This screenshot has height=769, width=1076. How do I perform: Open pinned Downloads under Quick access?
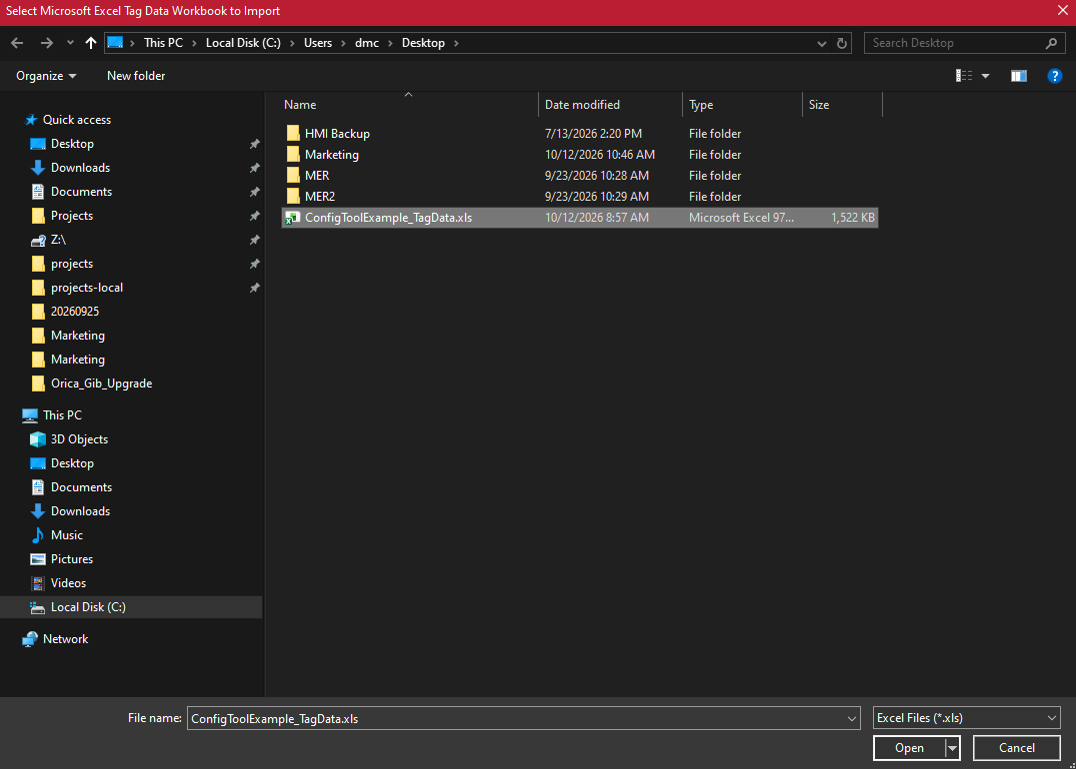point(80,167)
